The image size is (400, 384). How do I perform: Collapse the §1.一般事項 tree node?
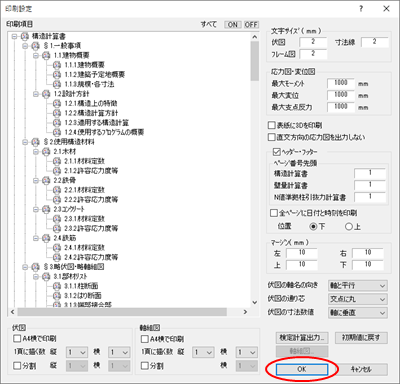click(x=25, y=46)
